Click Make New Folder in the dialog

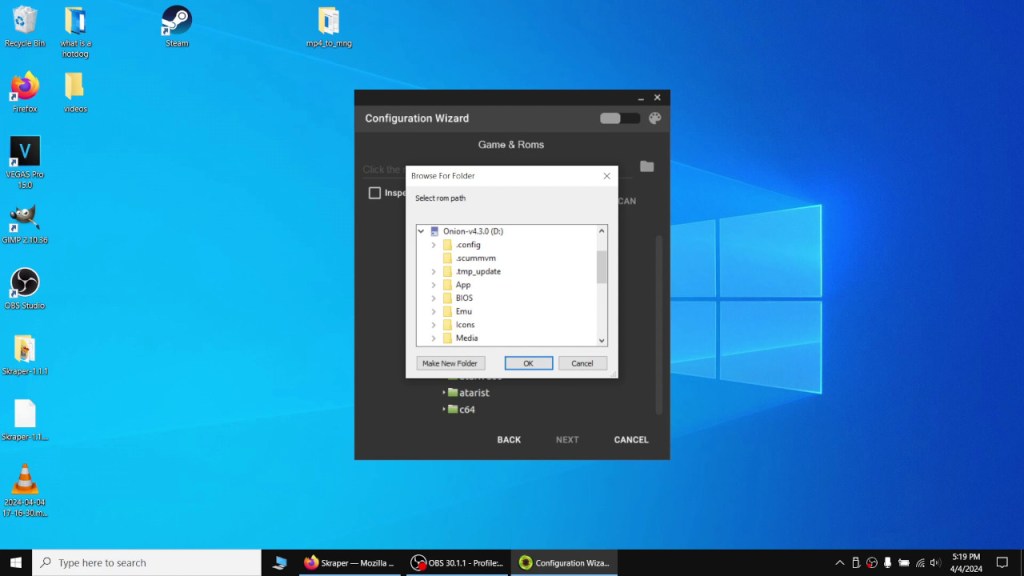[450, 362]
